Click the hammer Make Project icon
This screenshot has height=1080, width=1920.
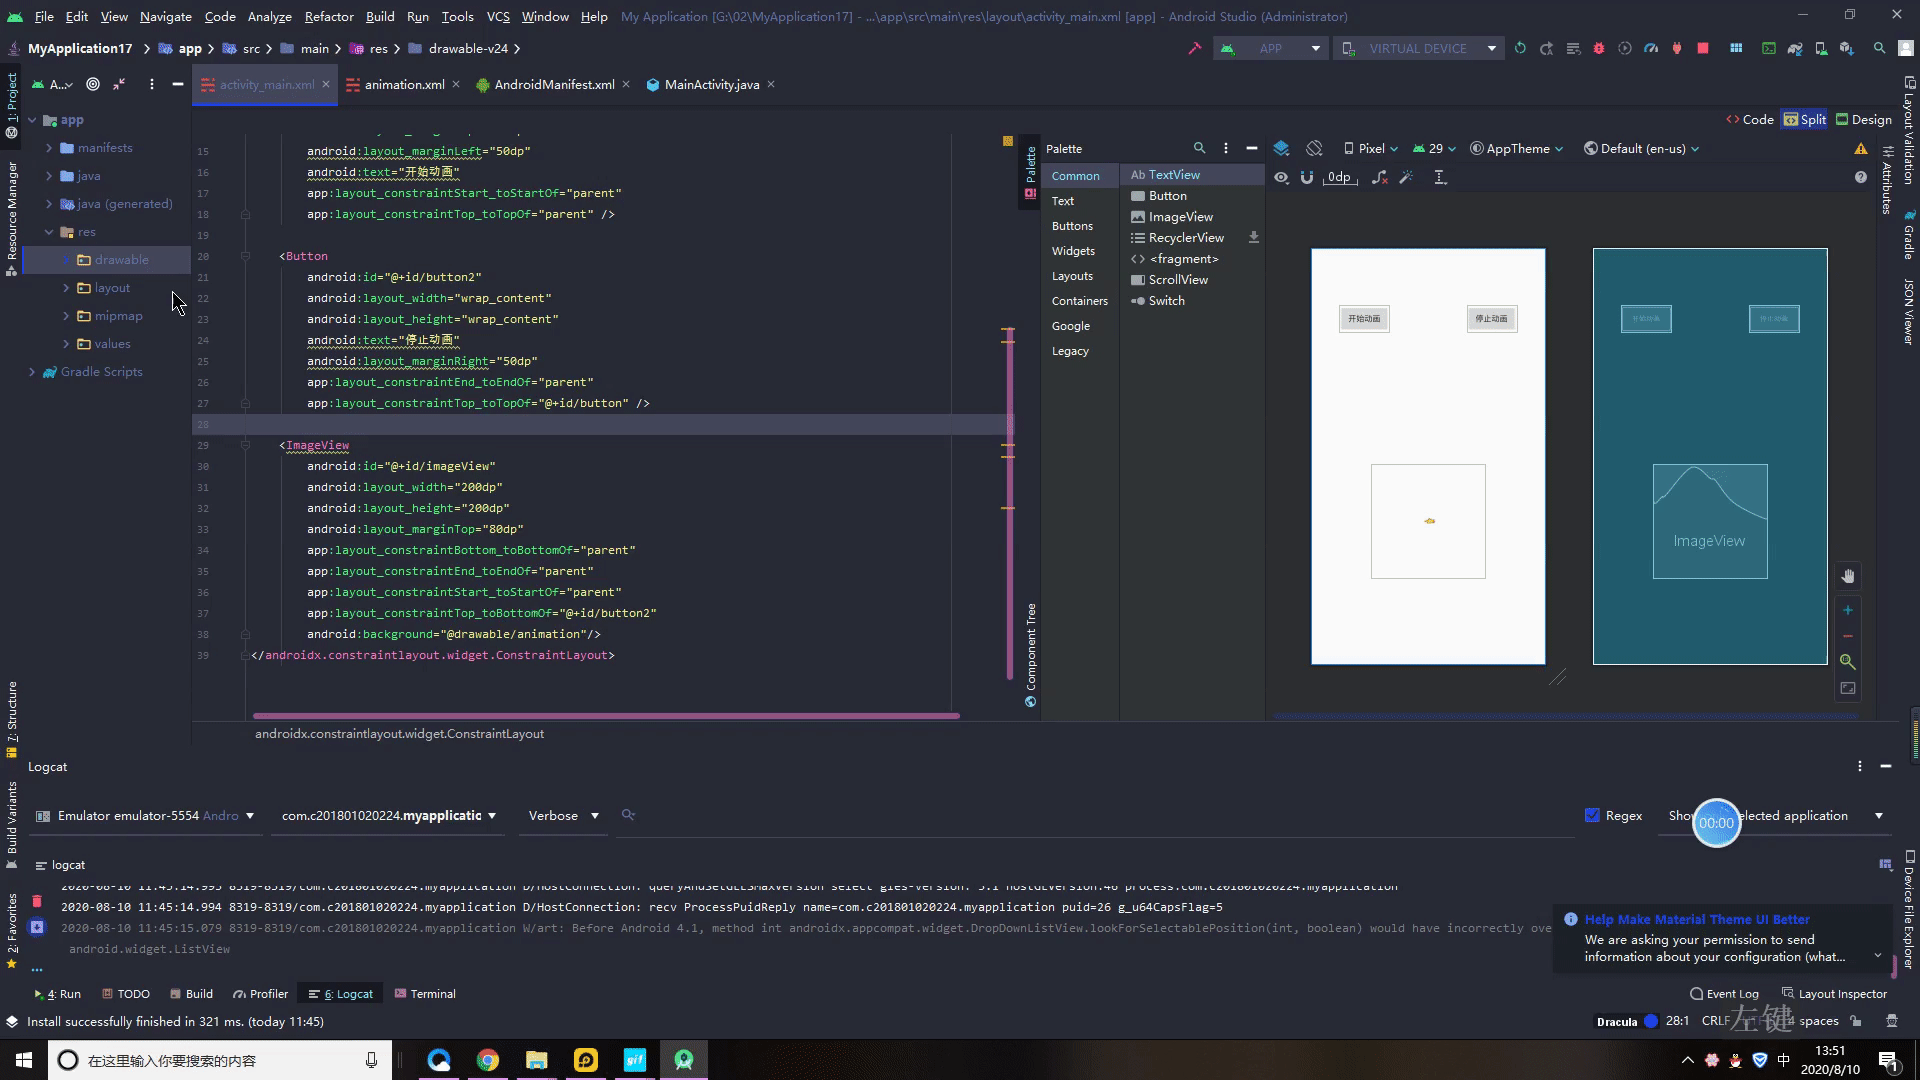click(x=1194, y=48)
